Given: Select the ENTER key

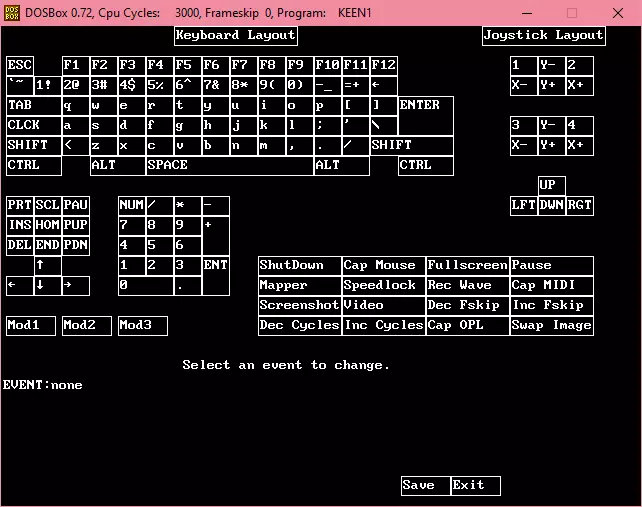Looking at the screenshot, I should (x=426, y=116).
